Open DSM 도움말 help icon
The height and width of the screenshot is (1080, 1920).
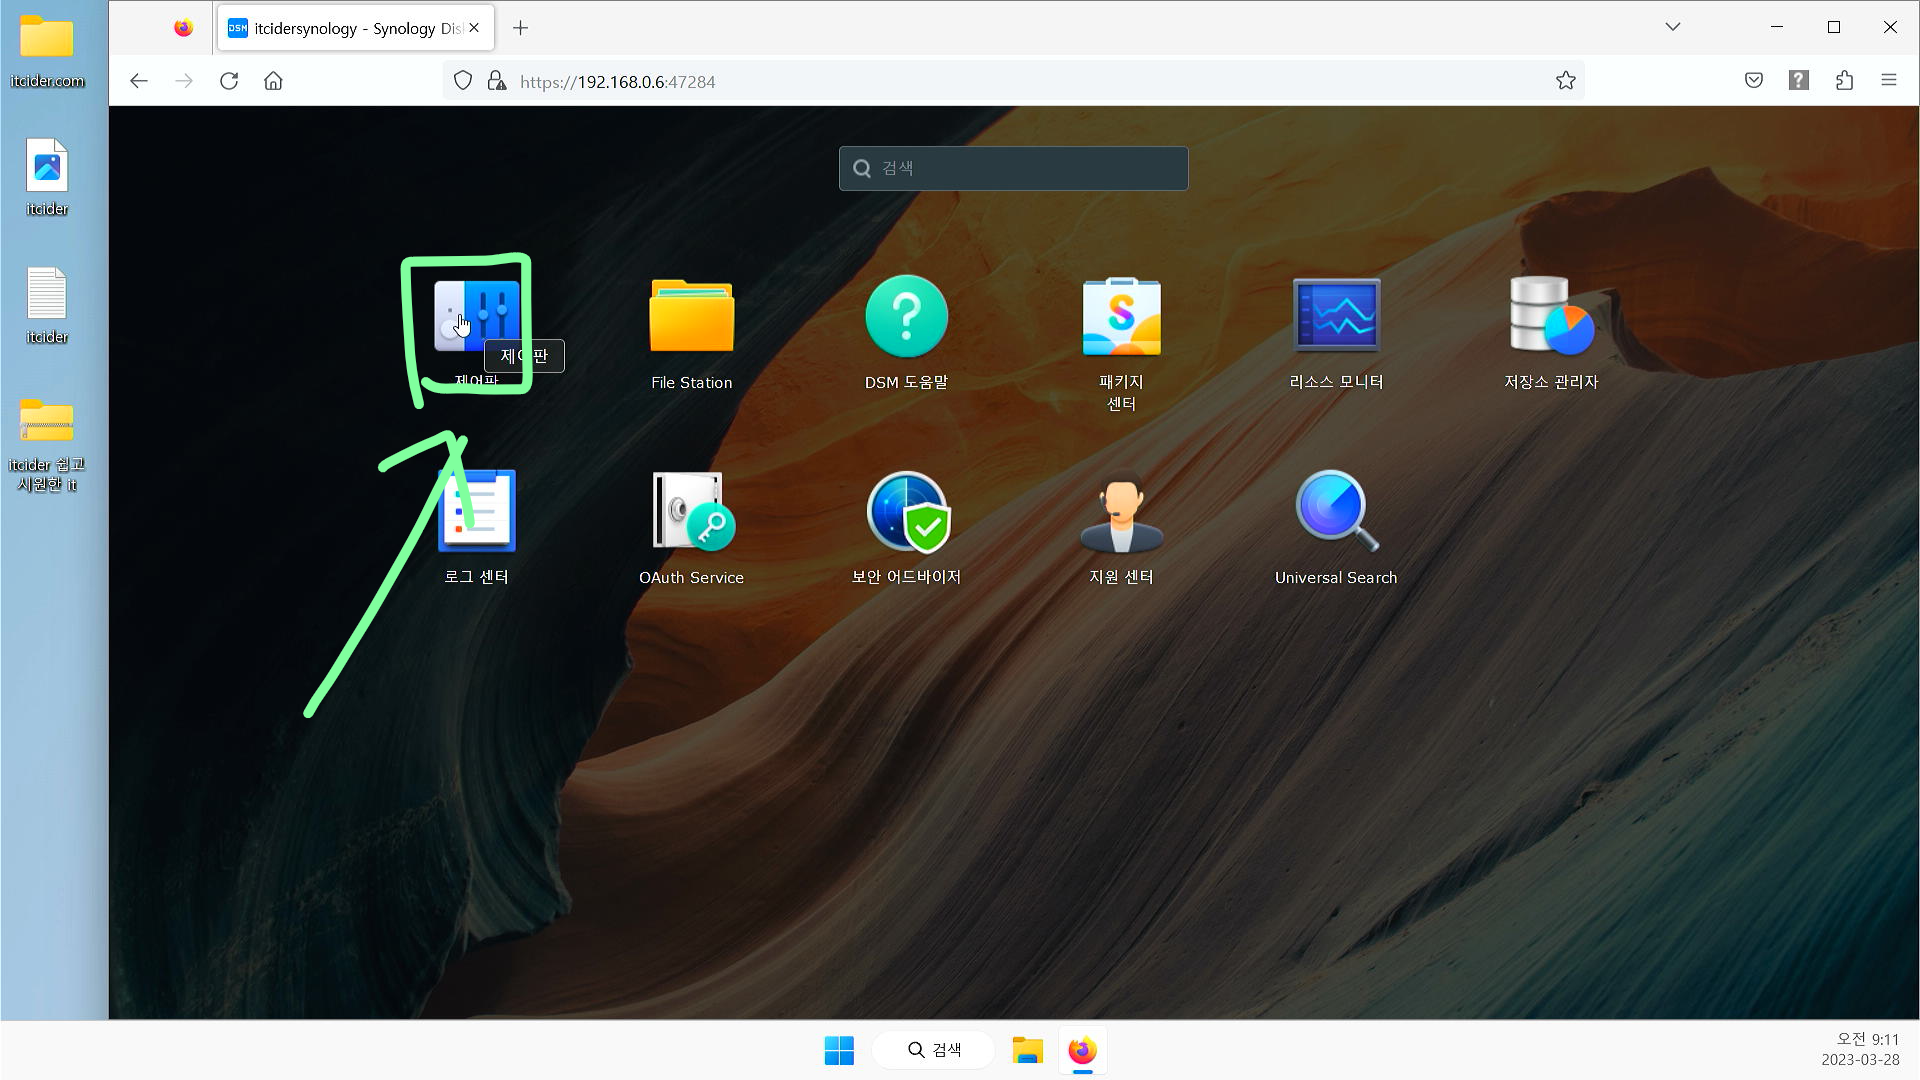click(906, 316)
